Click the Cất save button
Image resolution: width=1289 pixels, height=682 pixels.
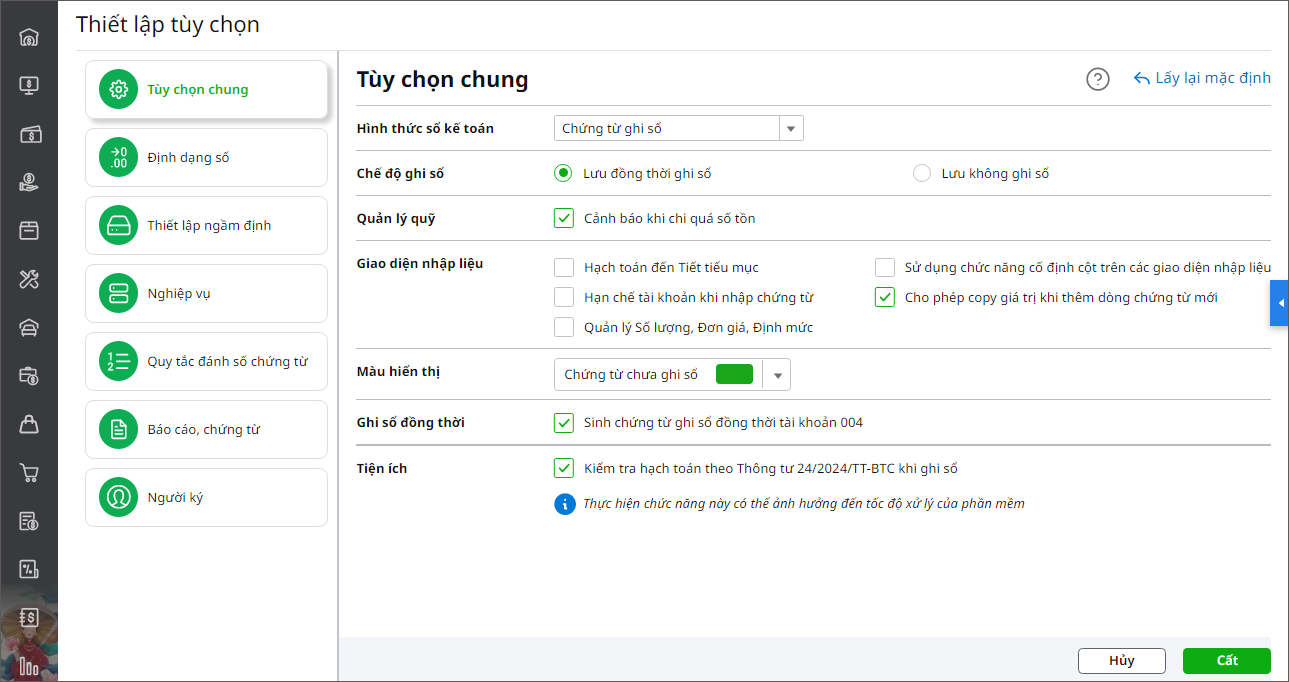(1226, 661)
